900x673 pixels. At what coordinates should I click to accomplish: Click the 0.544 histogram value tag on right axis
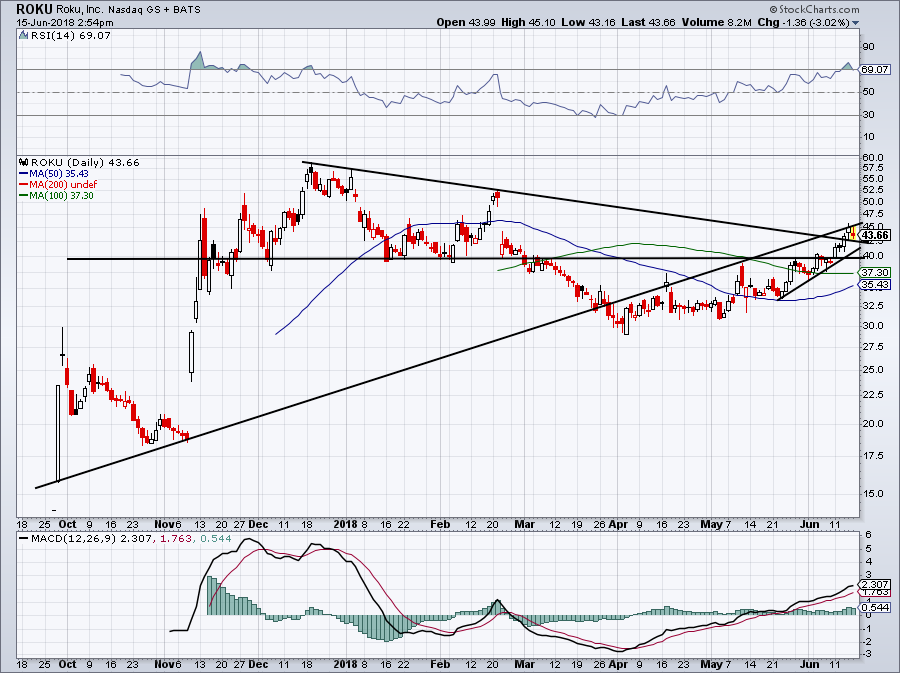point(875,607)
